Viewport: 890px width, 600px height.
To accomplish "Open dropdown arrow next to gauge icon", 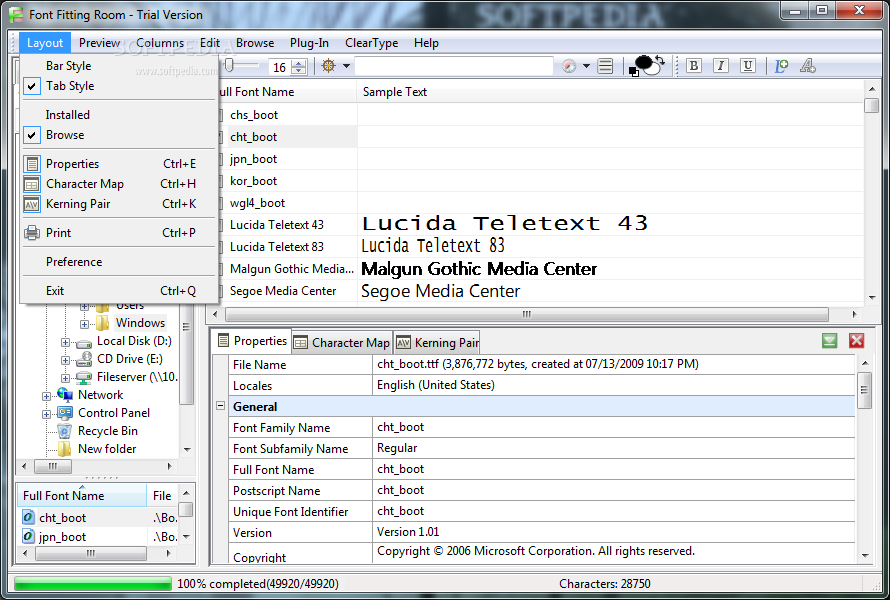I will (586, 66).
